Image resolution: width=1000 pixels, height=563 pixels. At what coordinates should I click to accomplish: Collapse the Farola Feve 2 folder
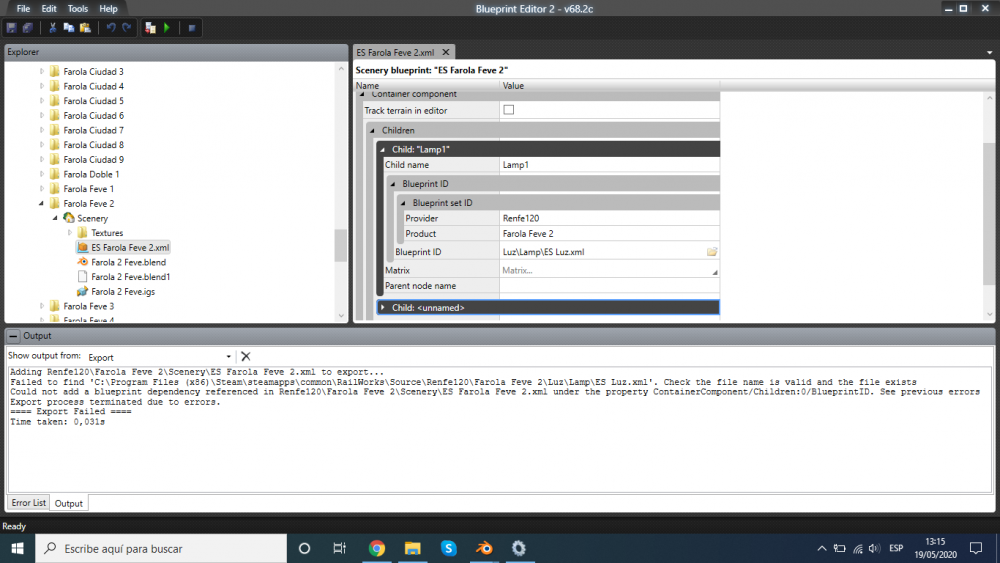(x=42, y=204)
